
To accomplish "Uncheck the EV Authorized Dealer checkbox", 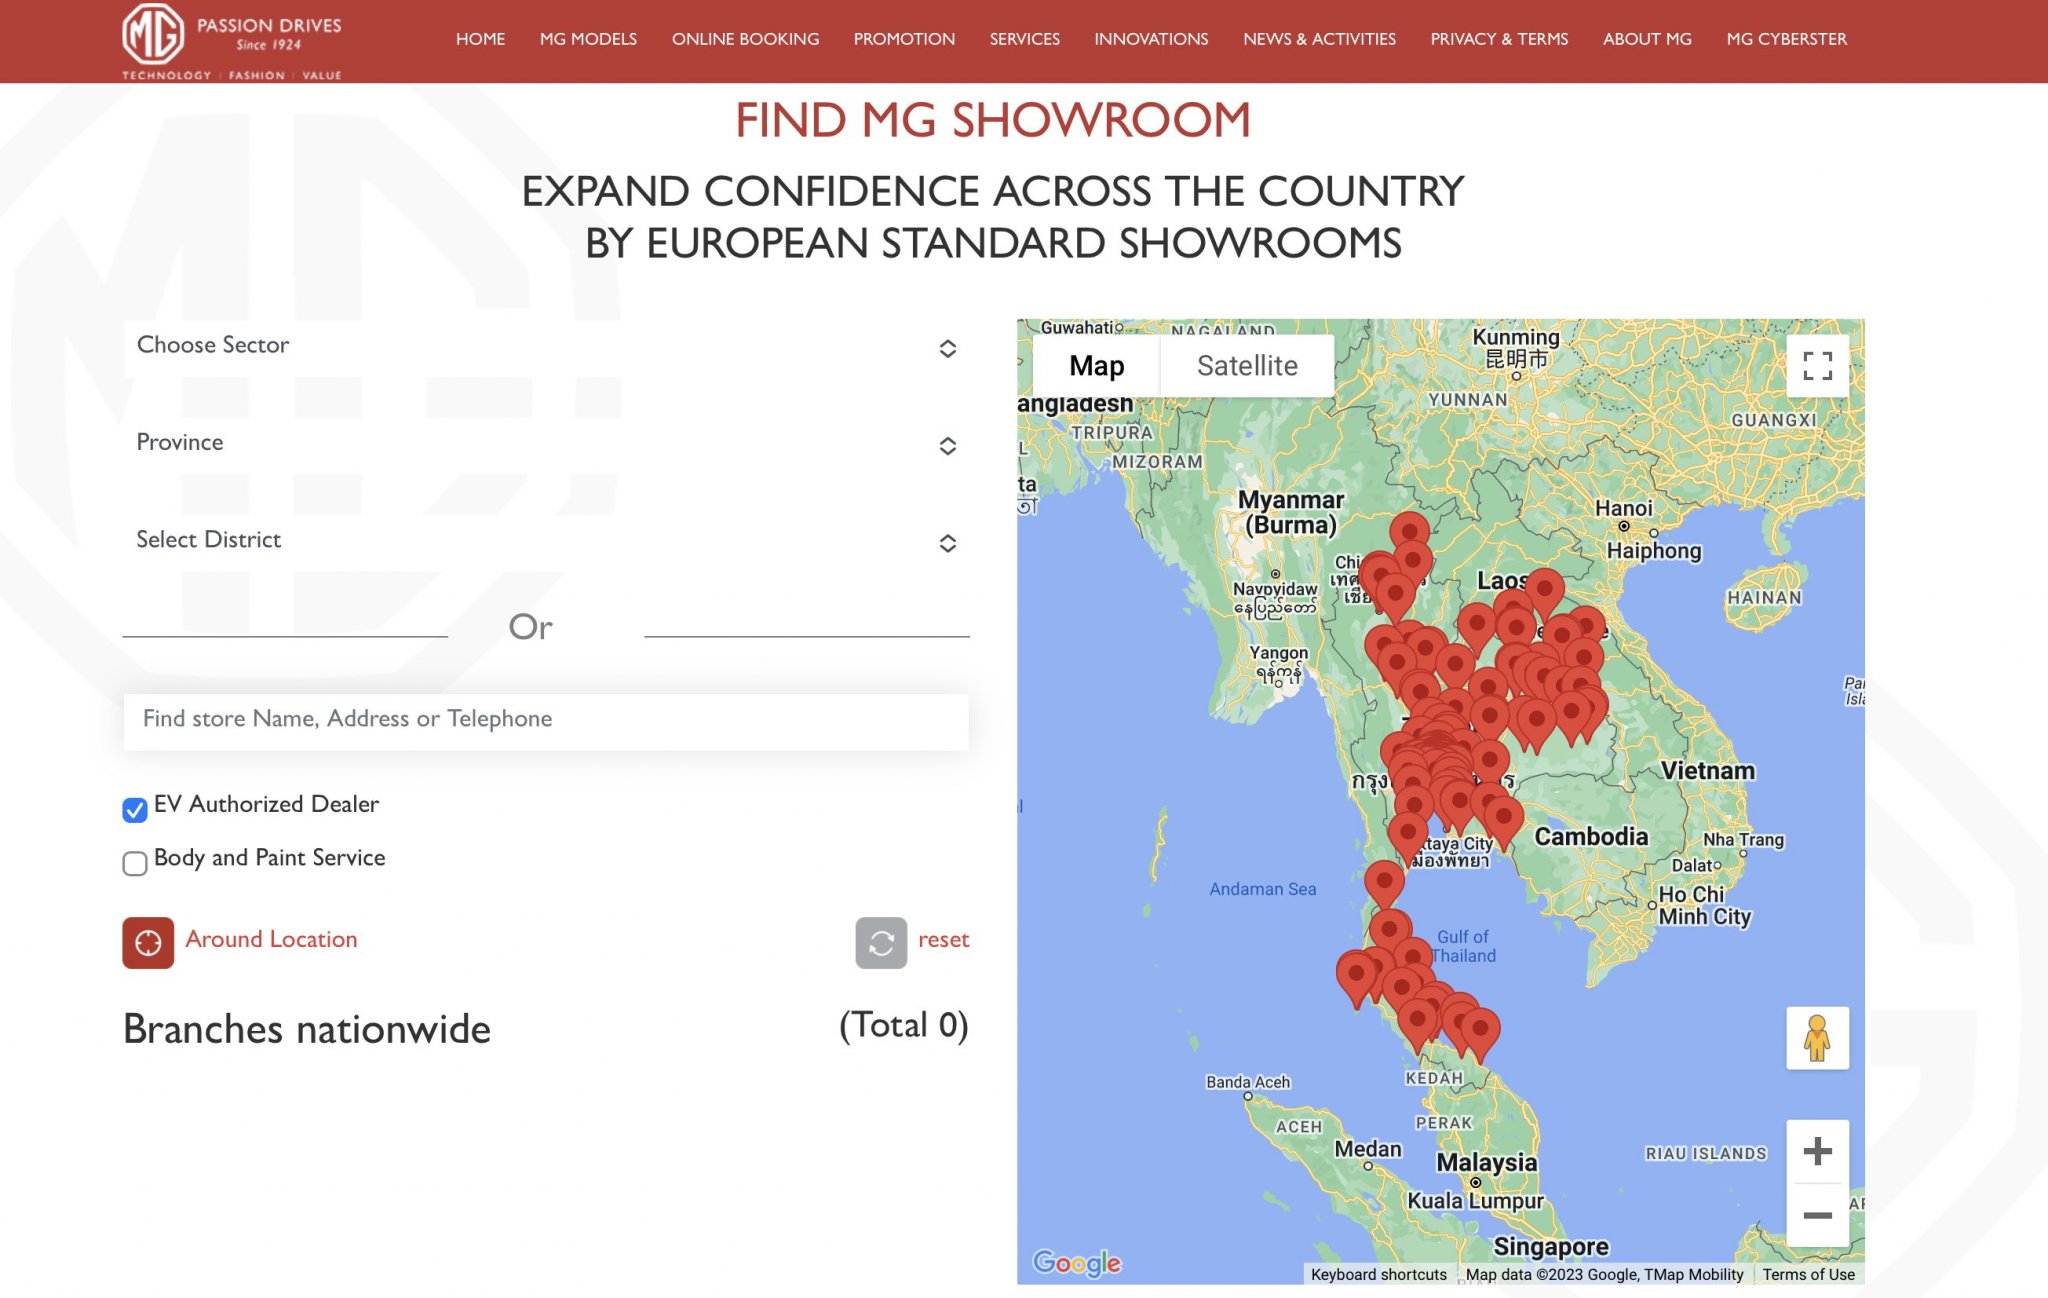I will pos(135,809).
